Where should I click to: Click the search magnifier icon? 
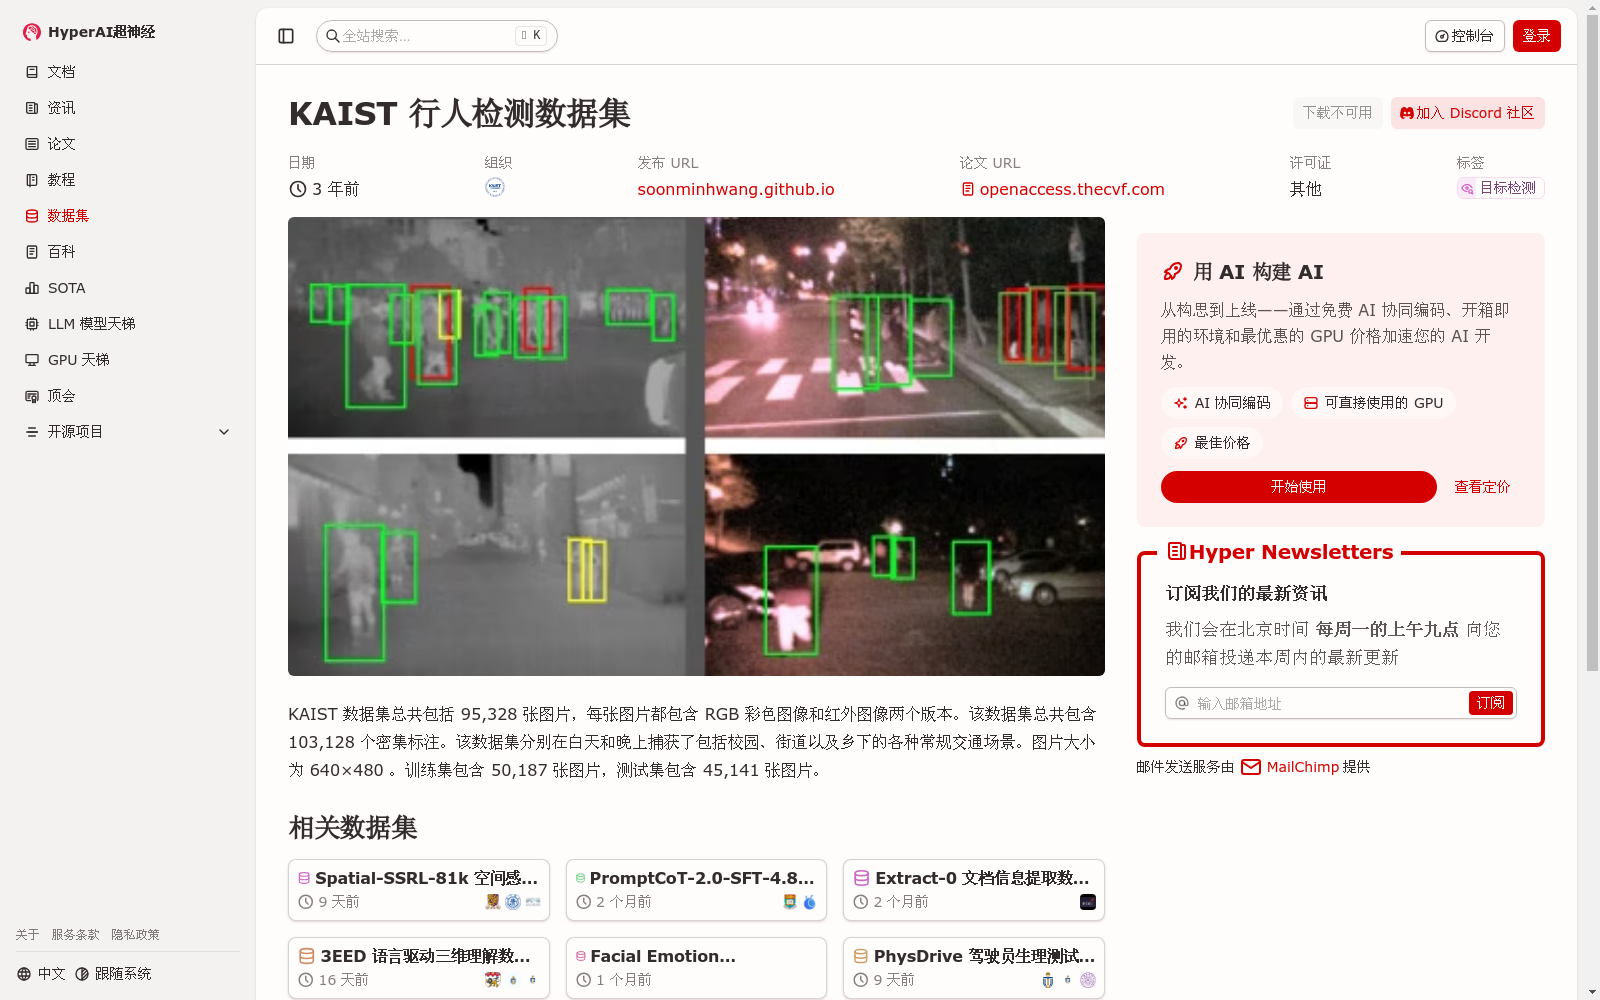point(333,36)
